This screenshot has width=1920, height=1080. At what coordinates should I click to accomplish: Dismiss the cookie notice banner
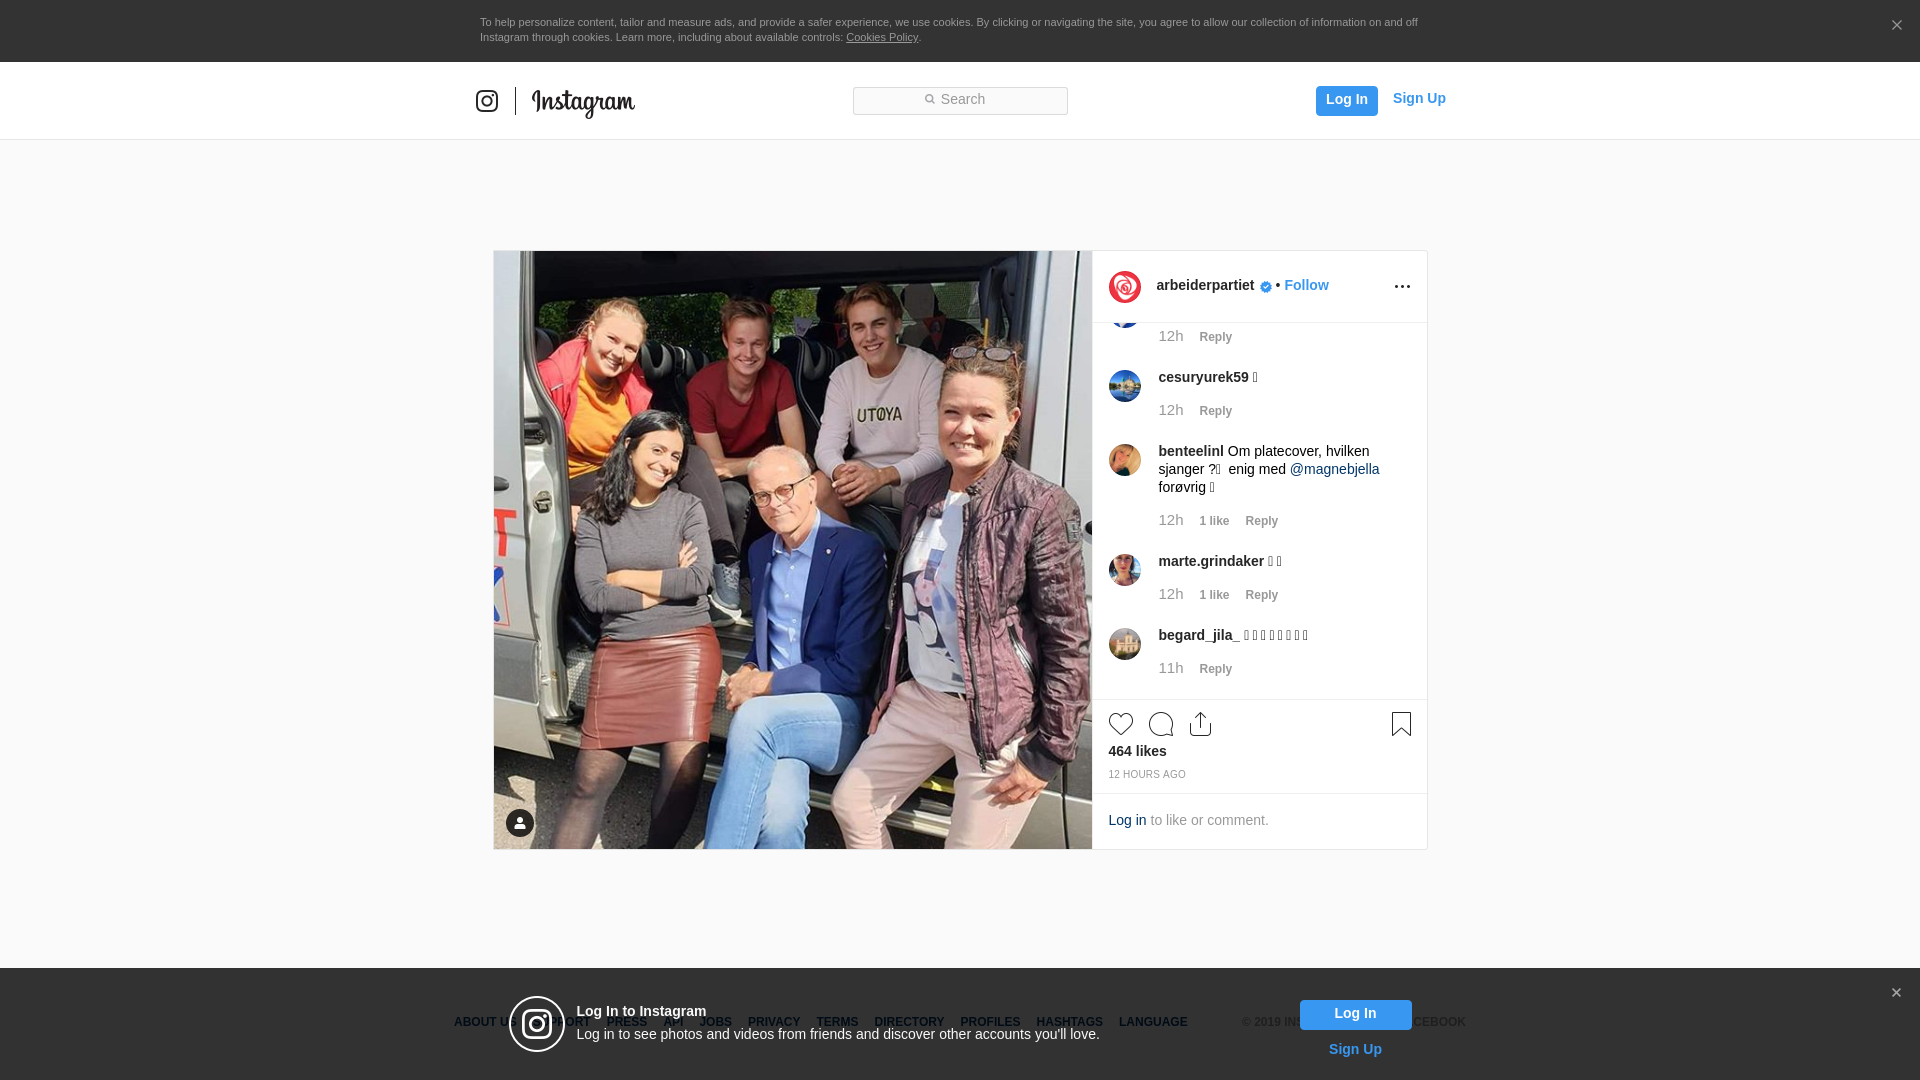1896,26
